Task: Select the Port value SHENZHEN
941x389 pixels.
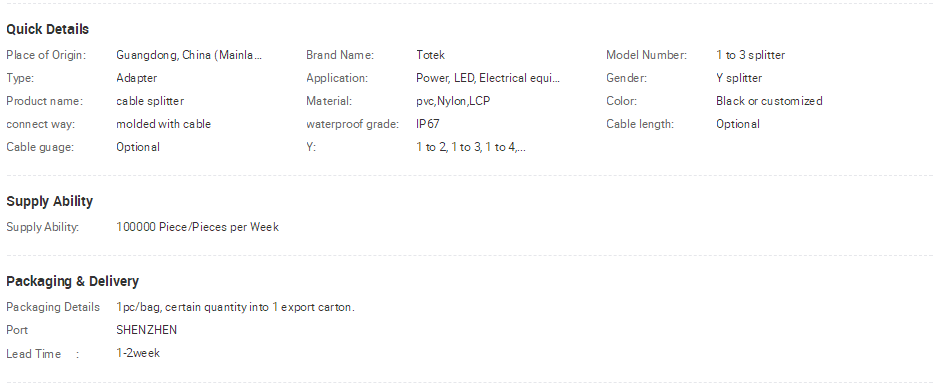Action: 146,330
